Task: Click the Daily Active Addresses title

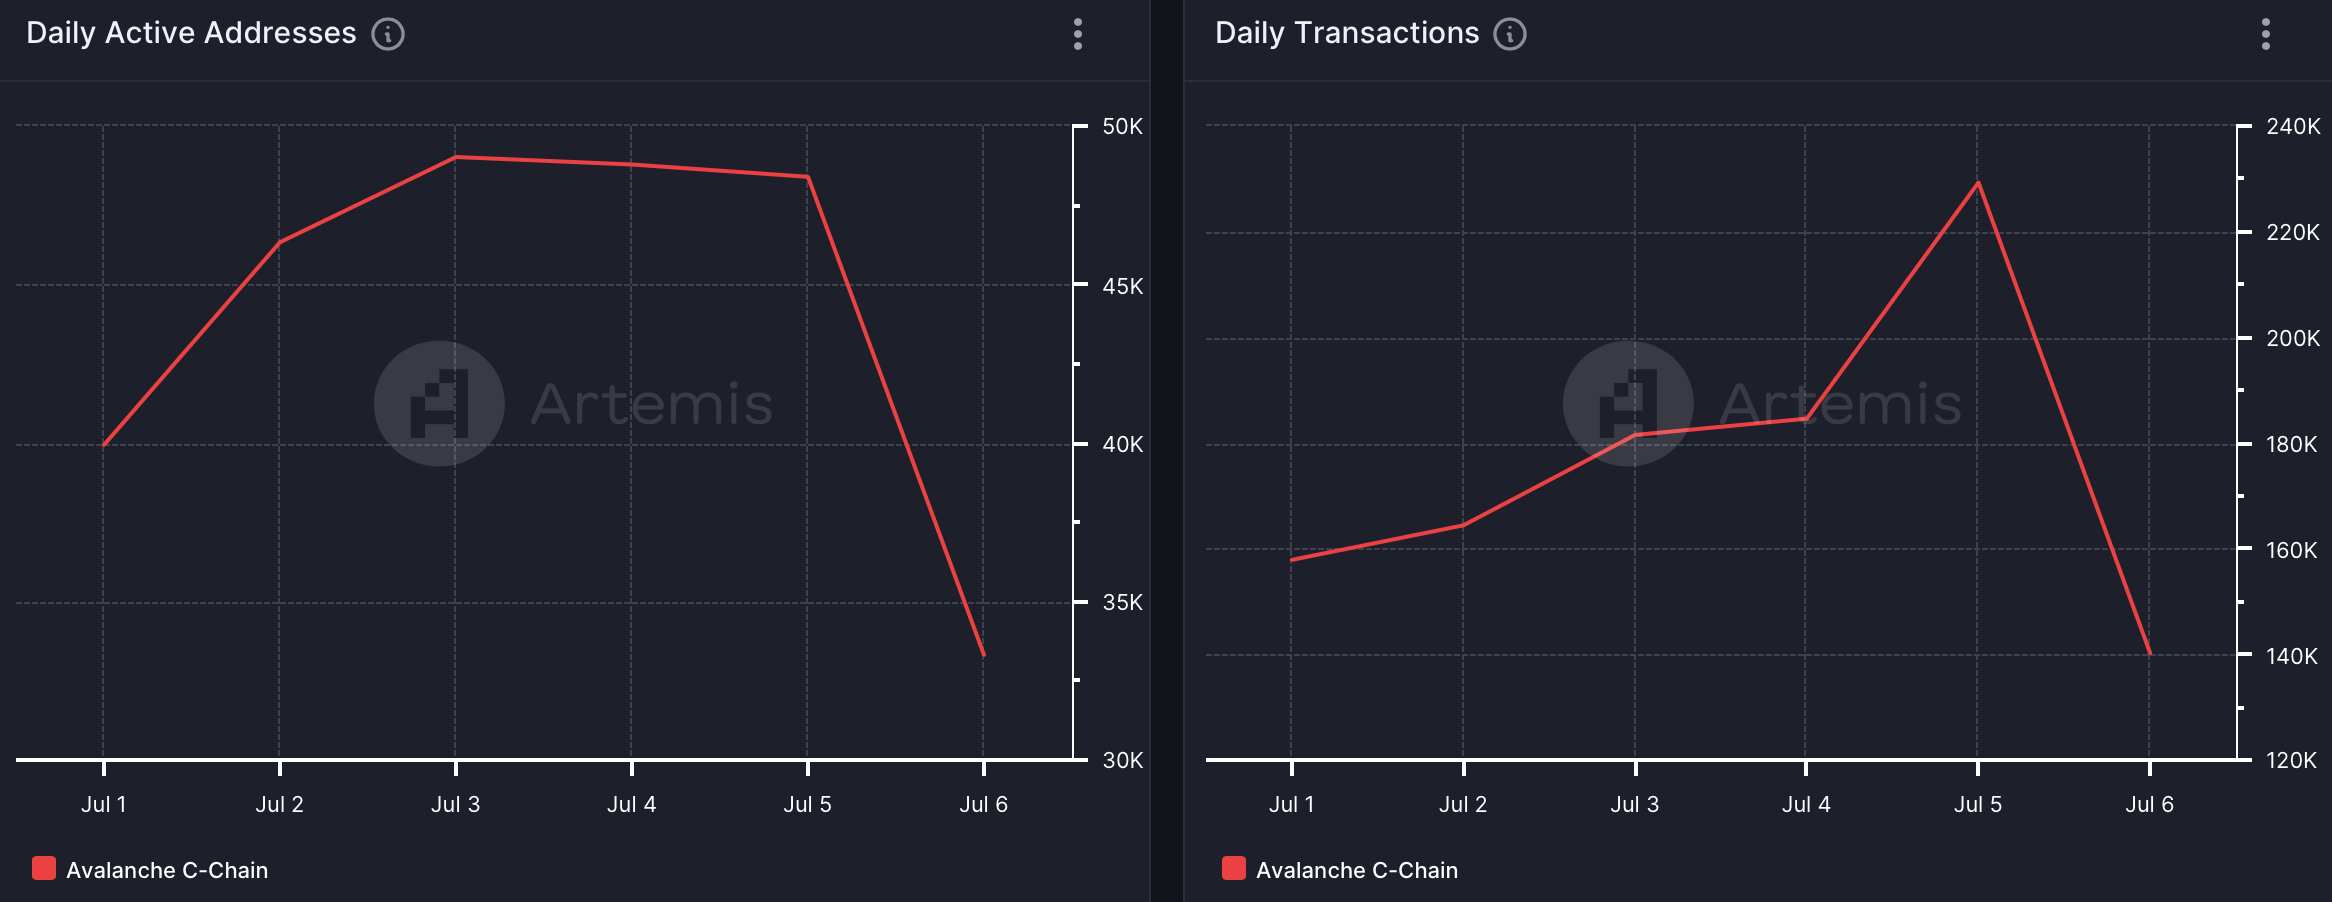Action: click(191, 33)
